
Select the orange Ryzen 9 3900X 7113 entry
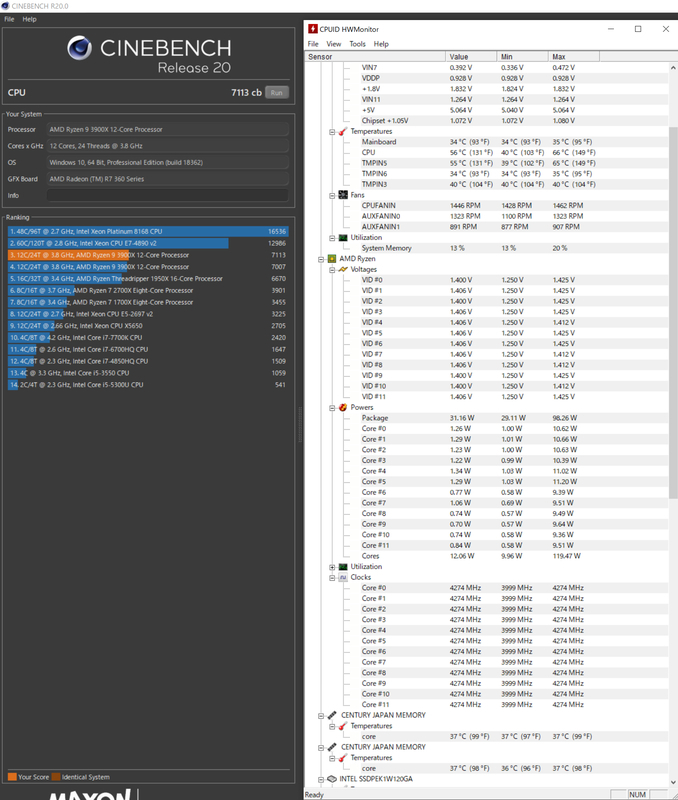148,255
